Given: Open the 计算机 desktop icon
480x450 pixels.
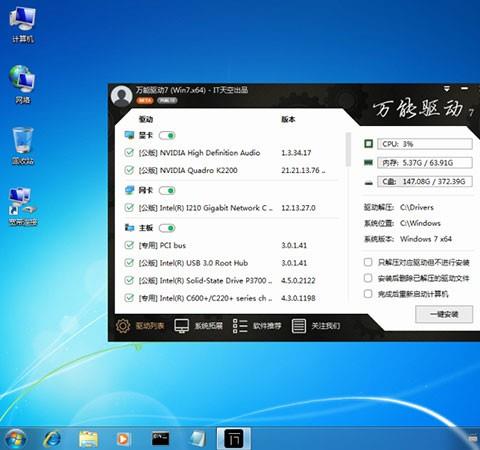Looking at the screenshot, I should tap(22, 25).
